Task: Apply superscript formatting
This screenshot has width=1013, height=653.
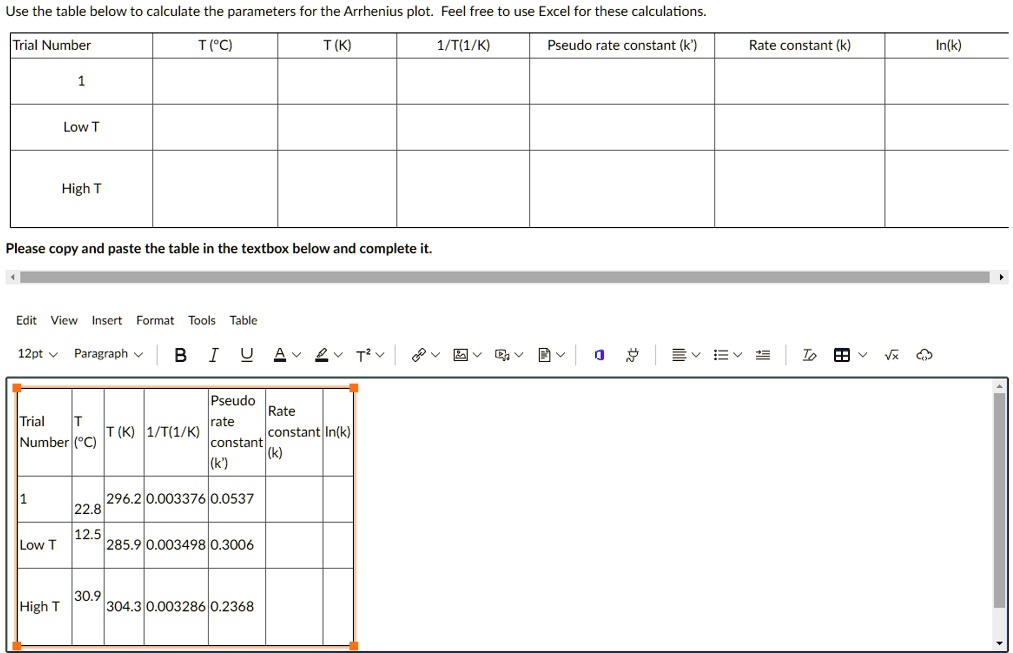Action: click(x=363, y=354)
